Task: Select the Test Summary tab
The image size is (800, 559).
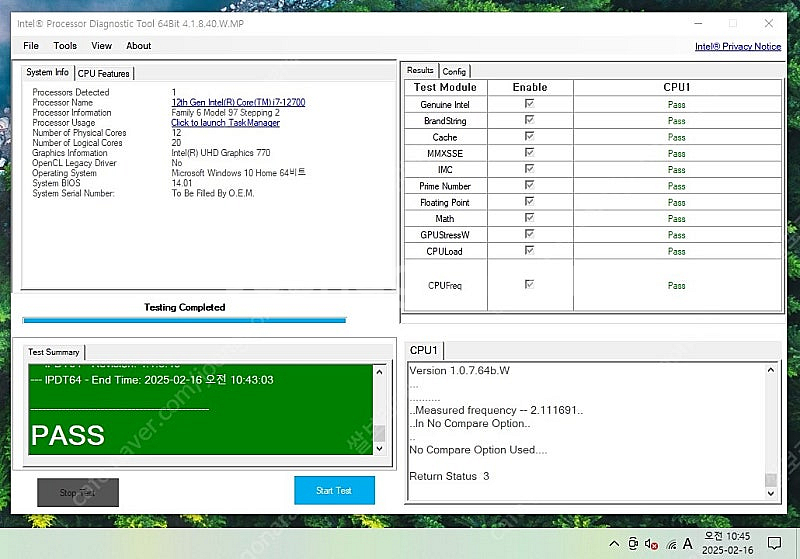Action: (54, 352)
